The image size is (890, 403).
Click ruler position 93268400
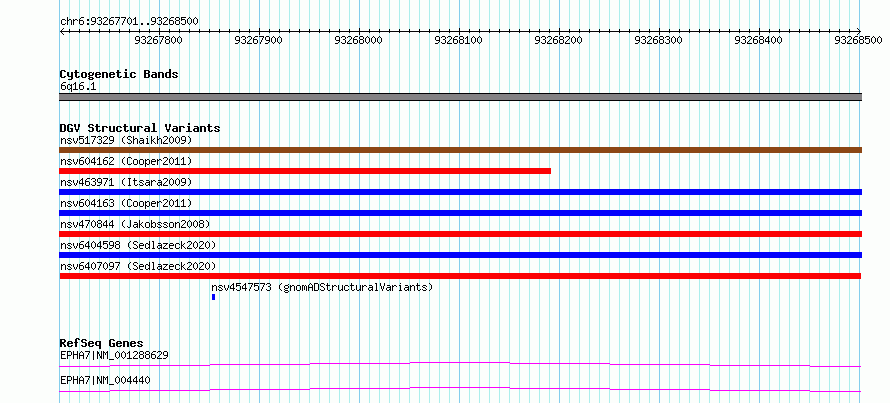point(759,40)
